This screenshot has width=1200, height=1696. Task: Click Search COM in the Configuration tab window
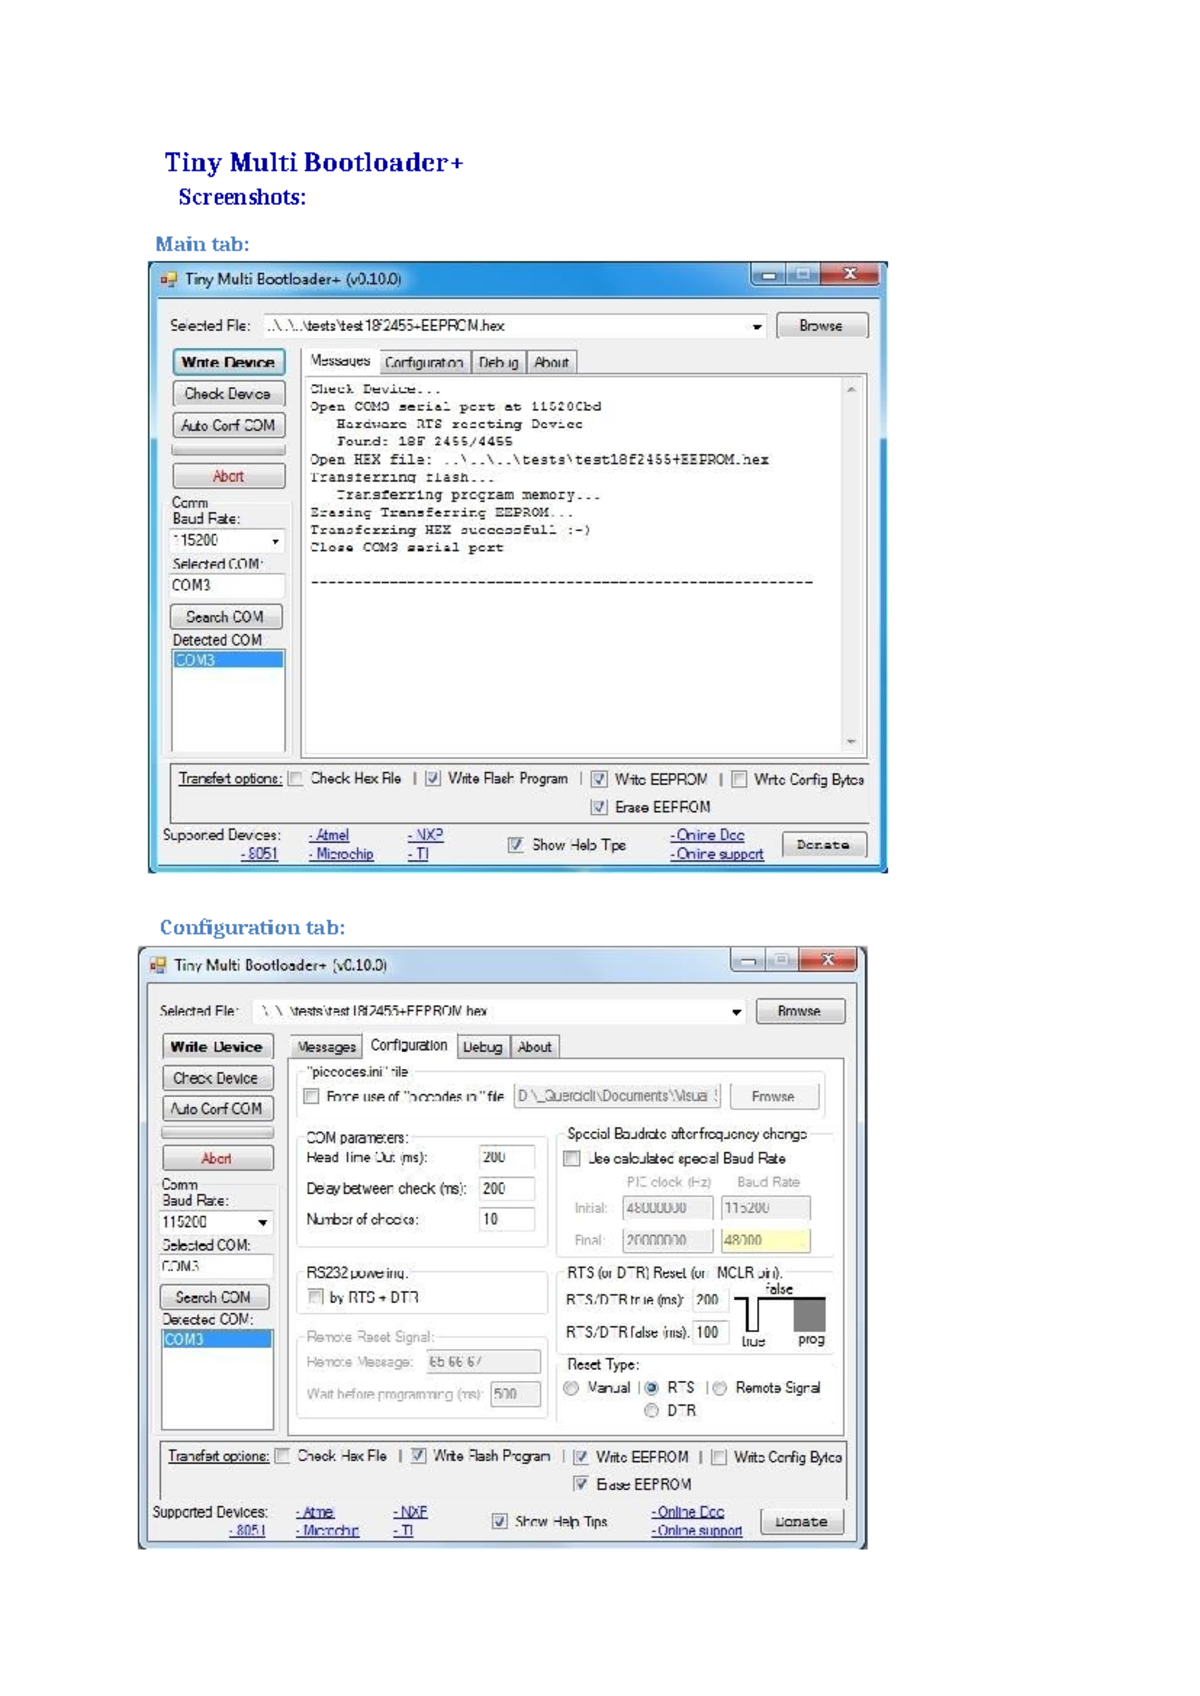tap(214, 1297)
